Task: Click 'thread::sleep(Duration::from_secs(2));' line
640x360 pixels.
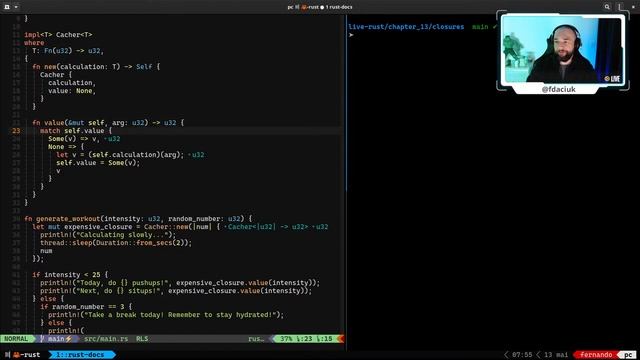Action: pos(116,243)
